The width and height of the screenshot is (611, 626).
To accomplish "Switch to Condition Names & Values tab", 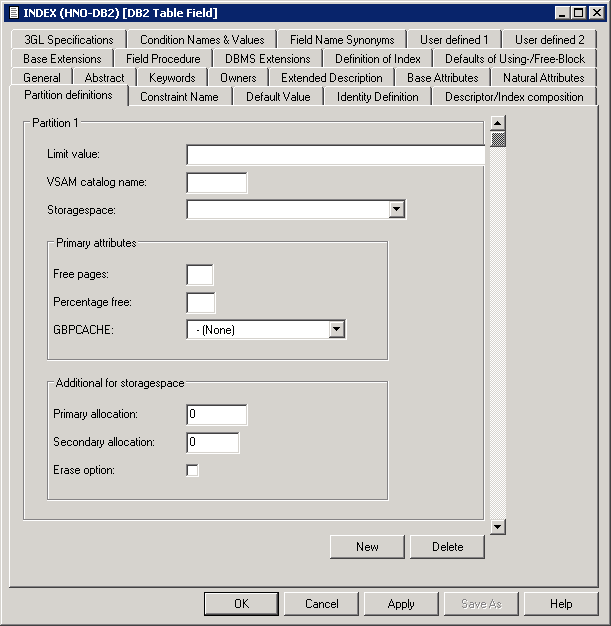I will pyautogui.click(x=202, y=40).
